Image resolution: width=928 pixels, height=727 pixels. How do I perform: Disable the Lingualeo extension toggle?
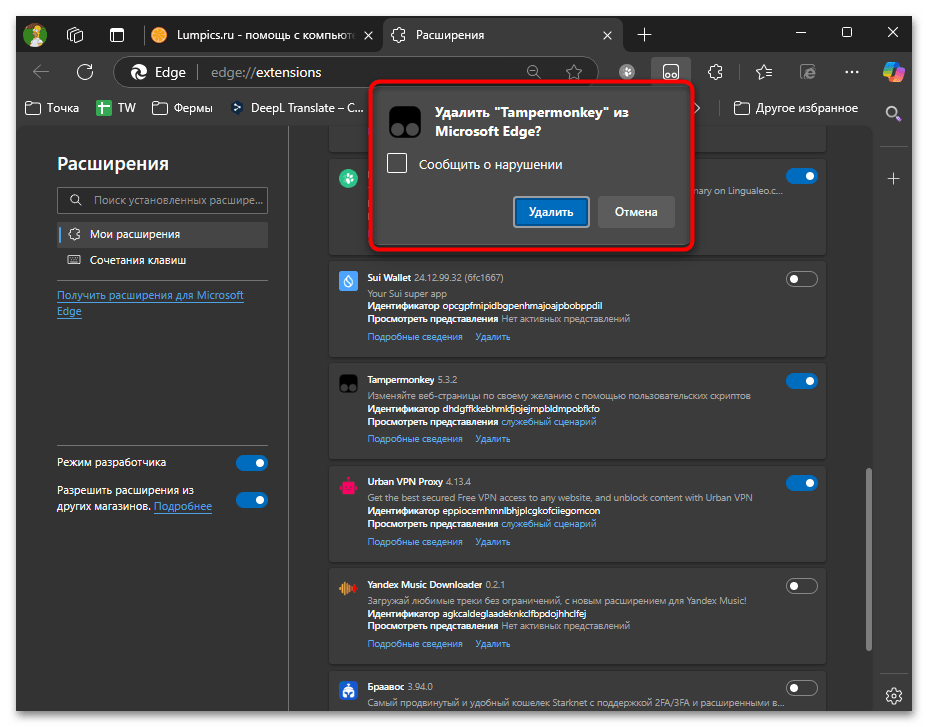click(x=801, y=176)
